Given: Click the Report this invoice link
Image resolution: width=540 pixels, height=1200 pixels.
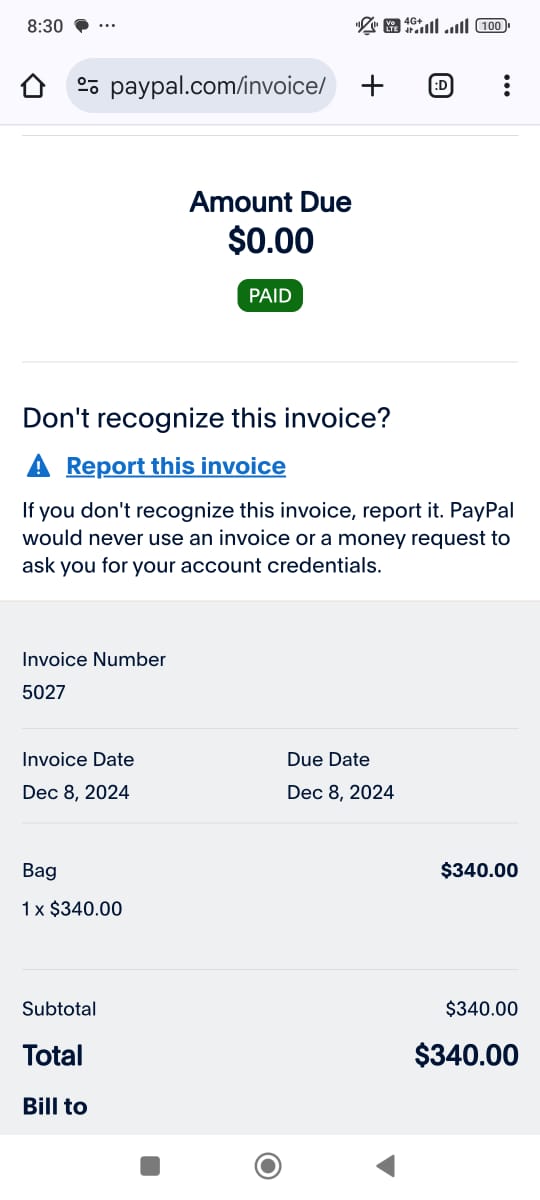Looking at the screenshot, I should 176,466.
